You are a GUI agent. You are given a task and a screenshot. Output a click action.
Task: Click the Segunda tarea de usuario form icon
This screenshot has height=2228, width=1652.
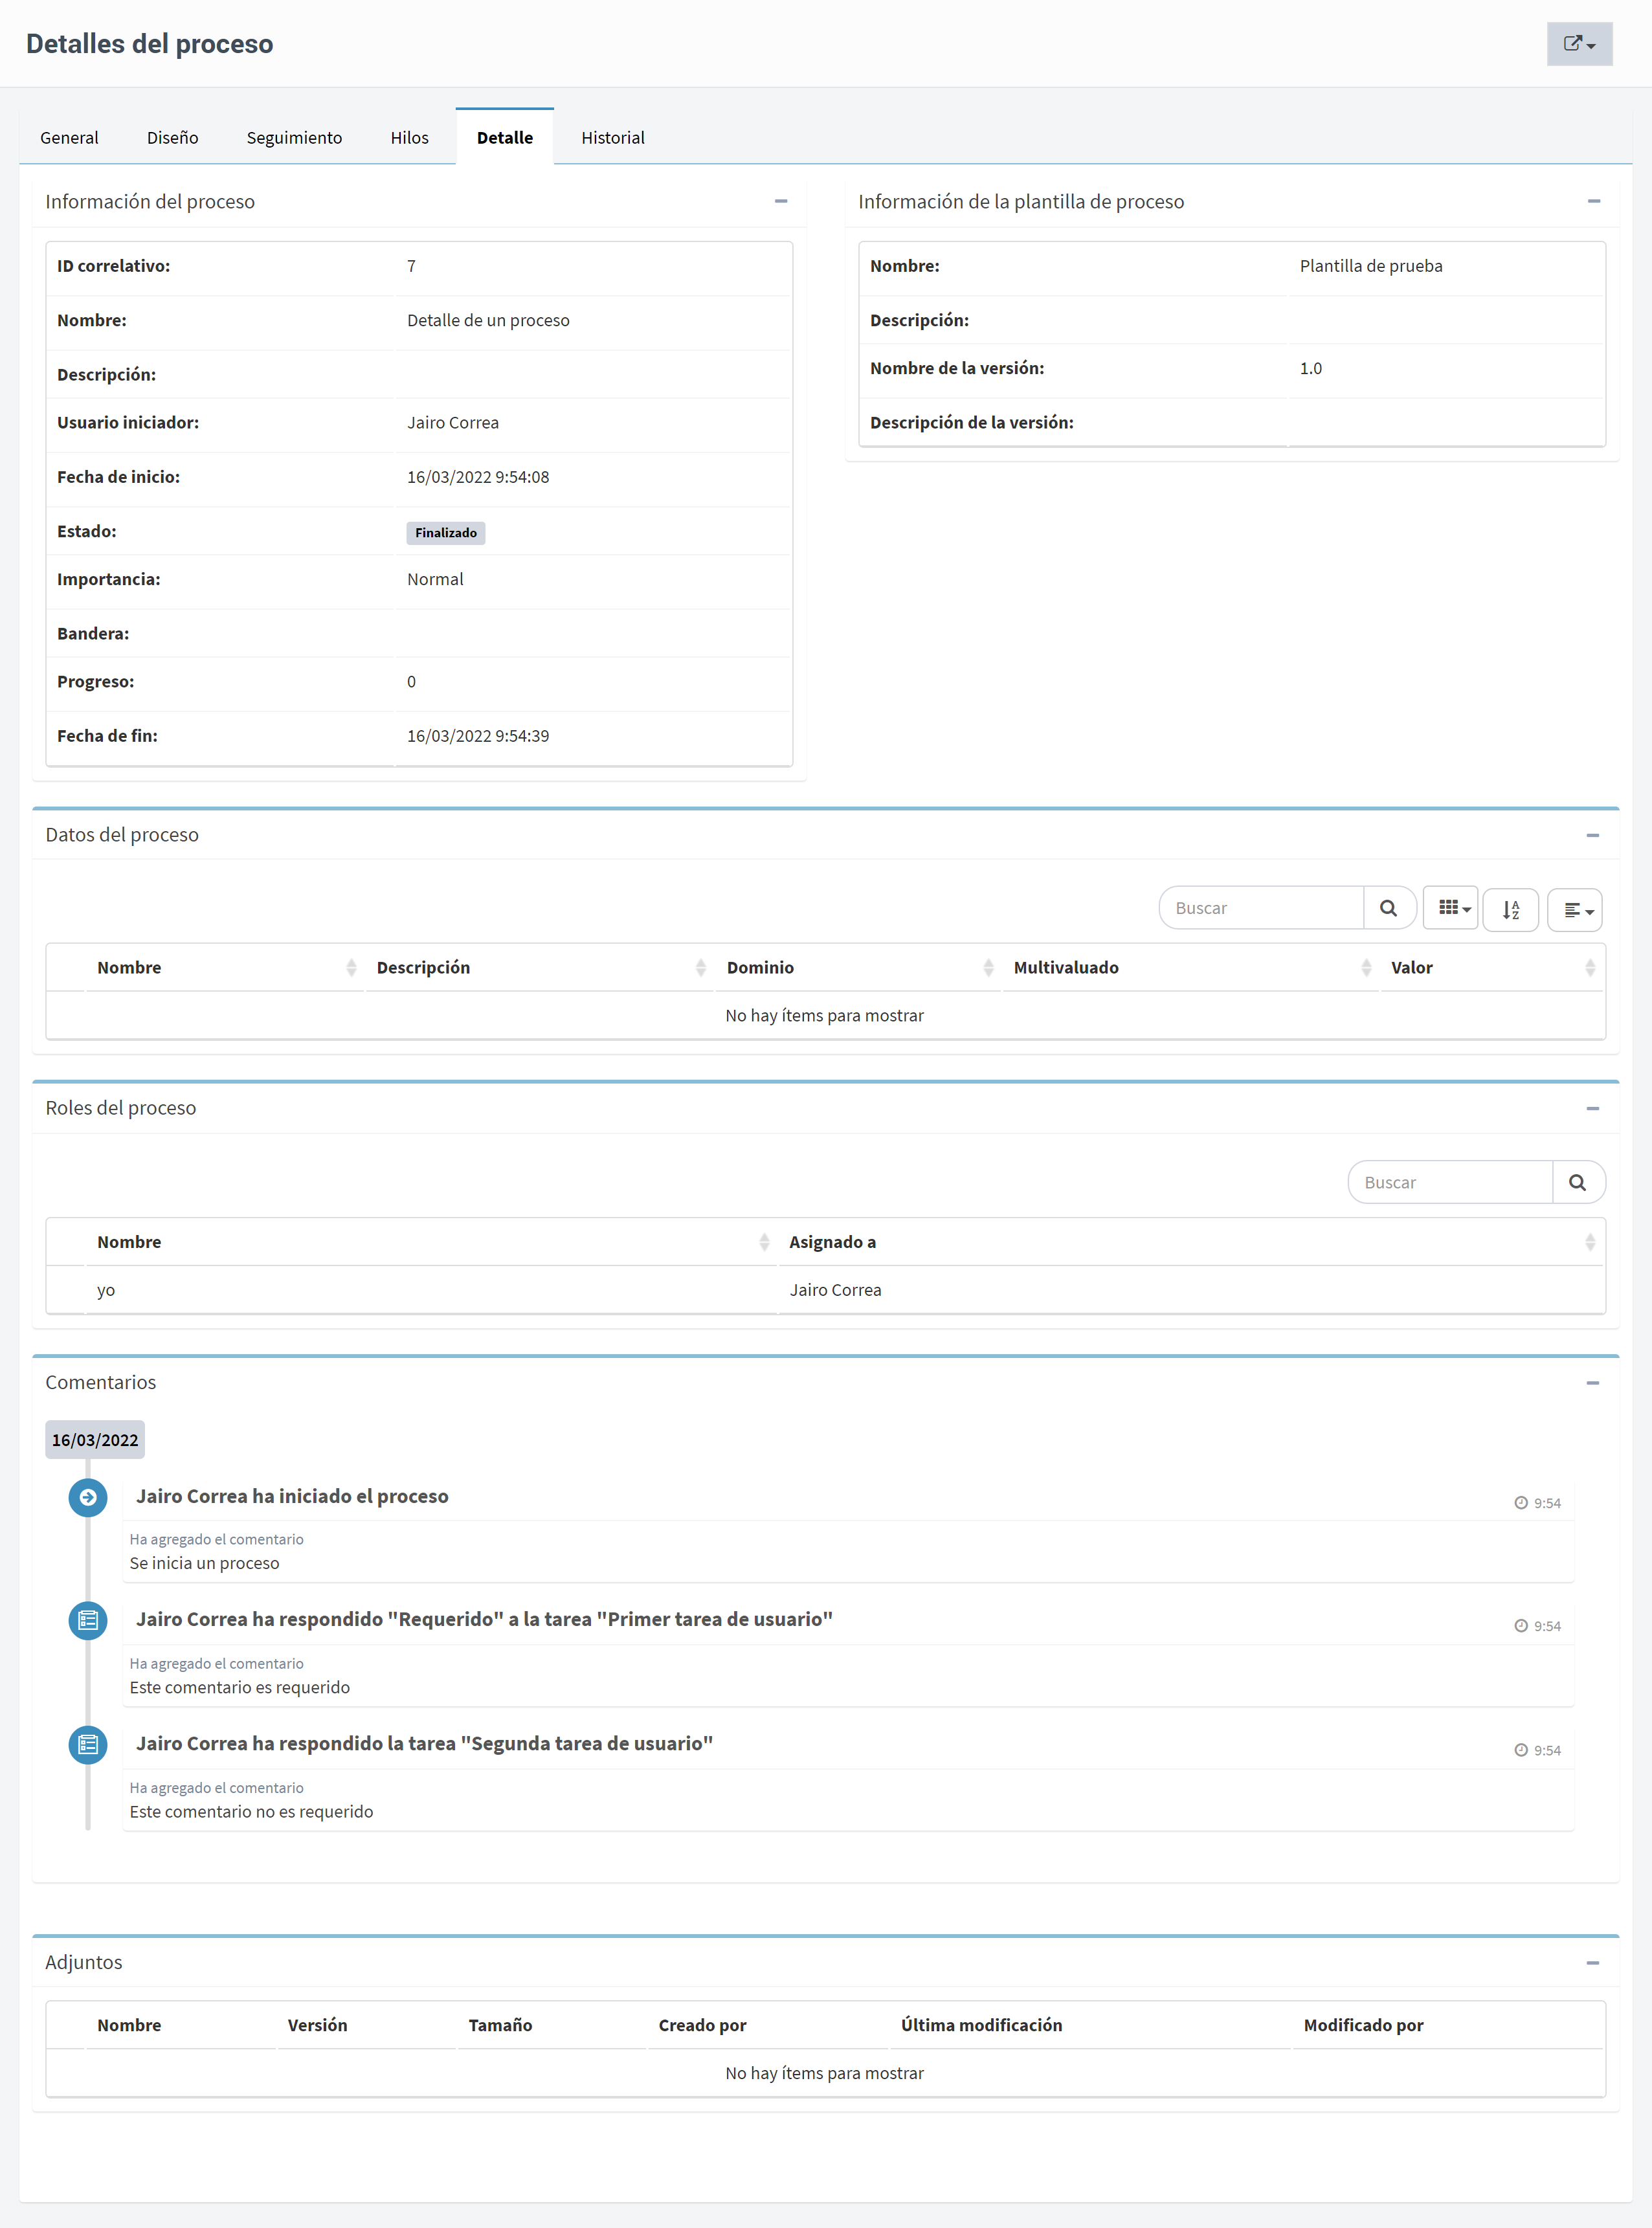pyautogui.click(x=88, y=1744)
